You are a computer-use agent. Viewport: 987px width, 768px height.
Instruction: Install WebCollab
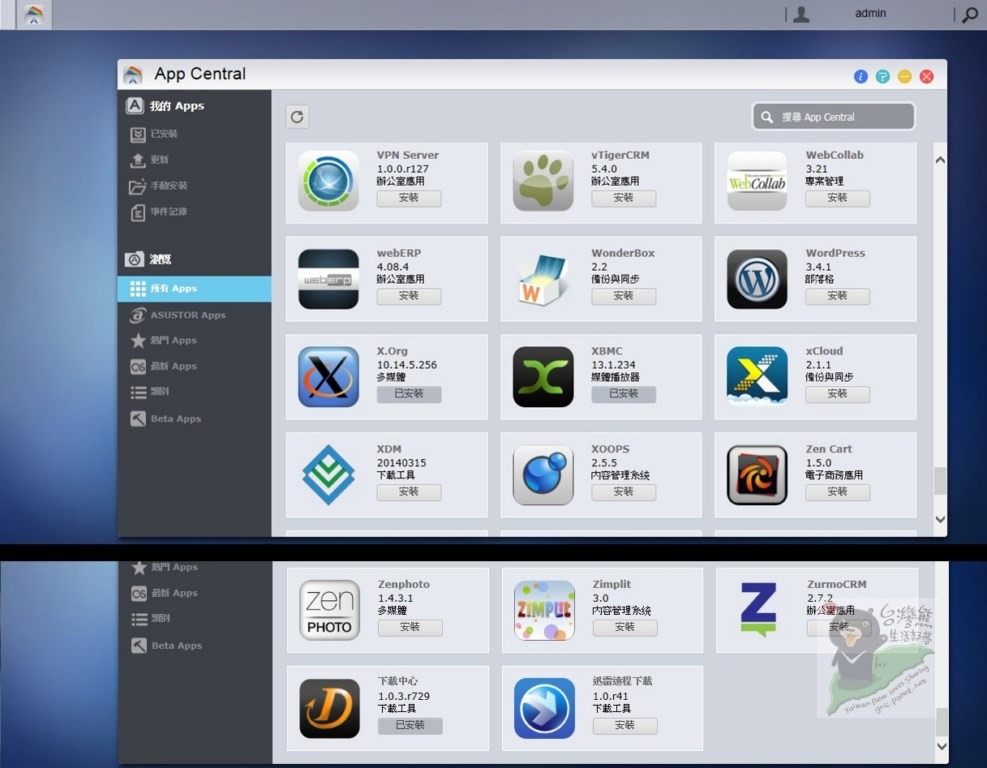[x=838, y=198]
